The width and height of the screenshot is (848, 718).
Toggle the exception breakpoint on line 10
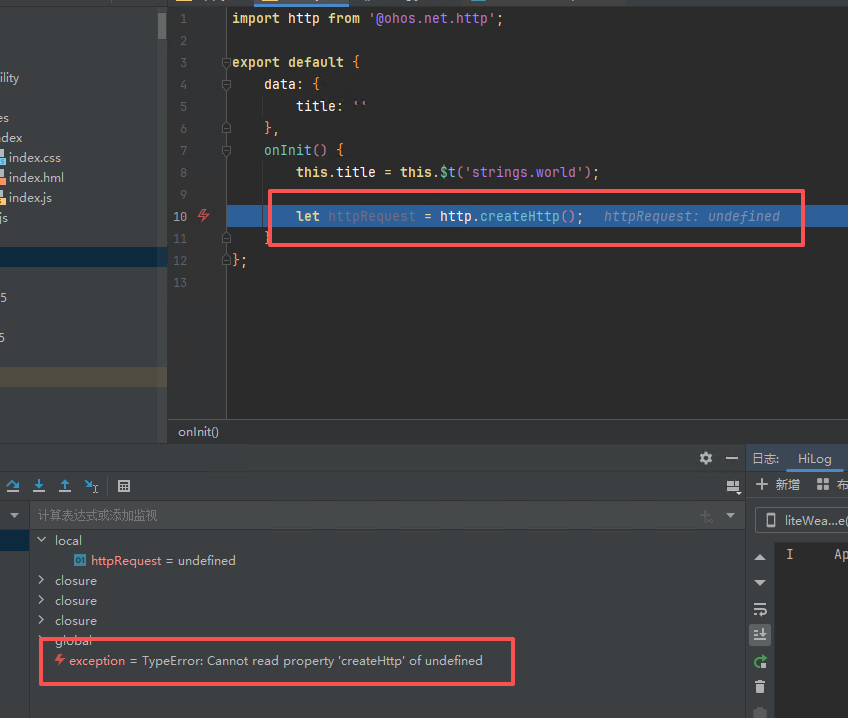pos(204,216)
